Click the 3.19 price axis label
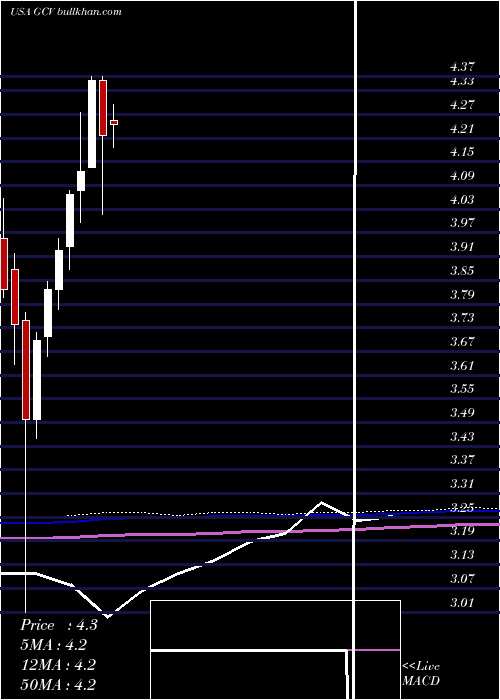The image size is (500, 700). 462,531
